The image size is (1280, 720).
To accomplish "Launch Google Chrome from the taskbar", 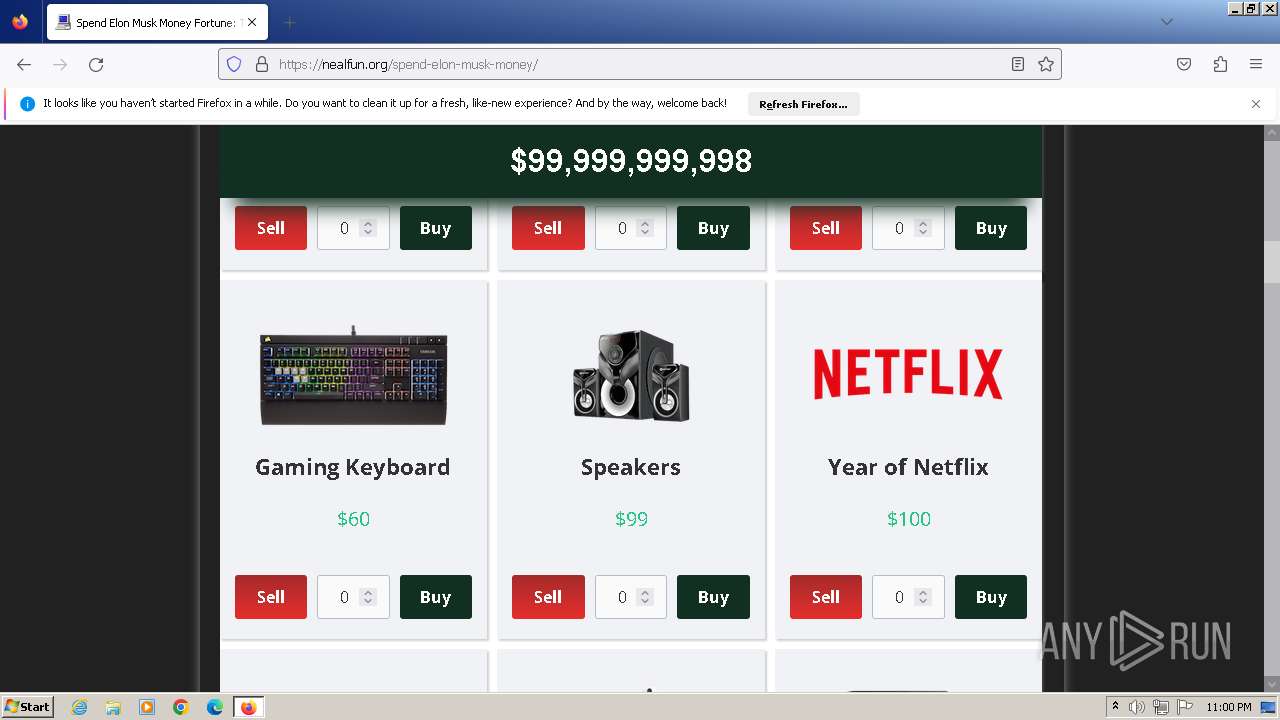I will 181,707.
